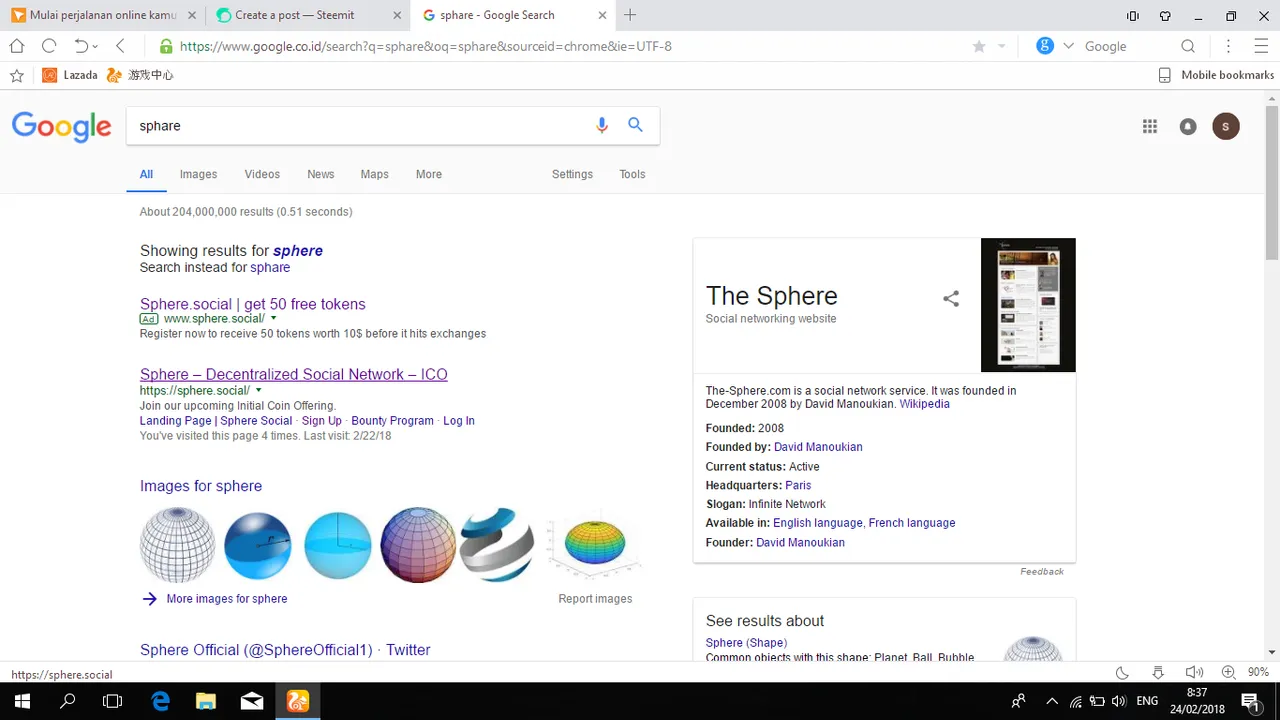
Task: Open Paris headquarters link
Action: pos(798,485)
